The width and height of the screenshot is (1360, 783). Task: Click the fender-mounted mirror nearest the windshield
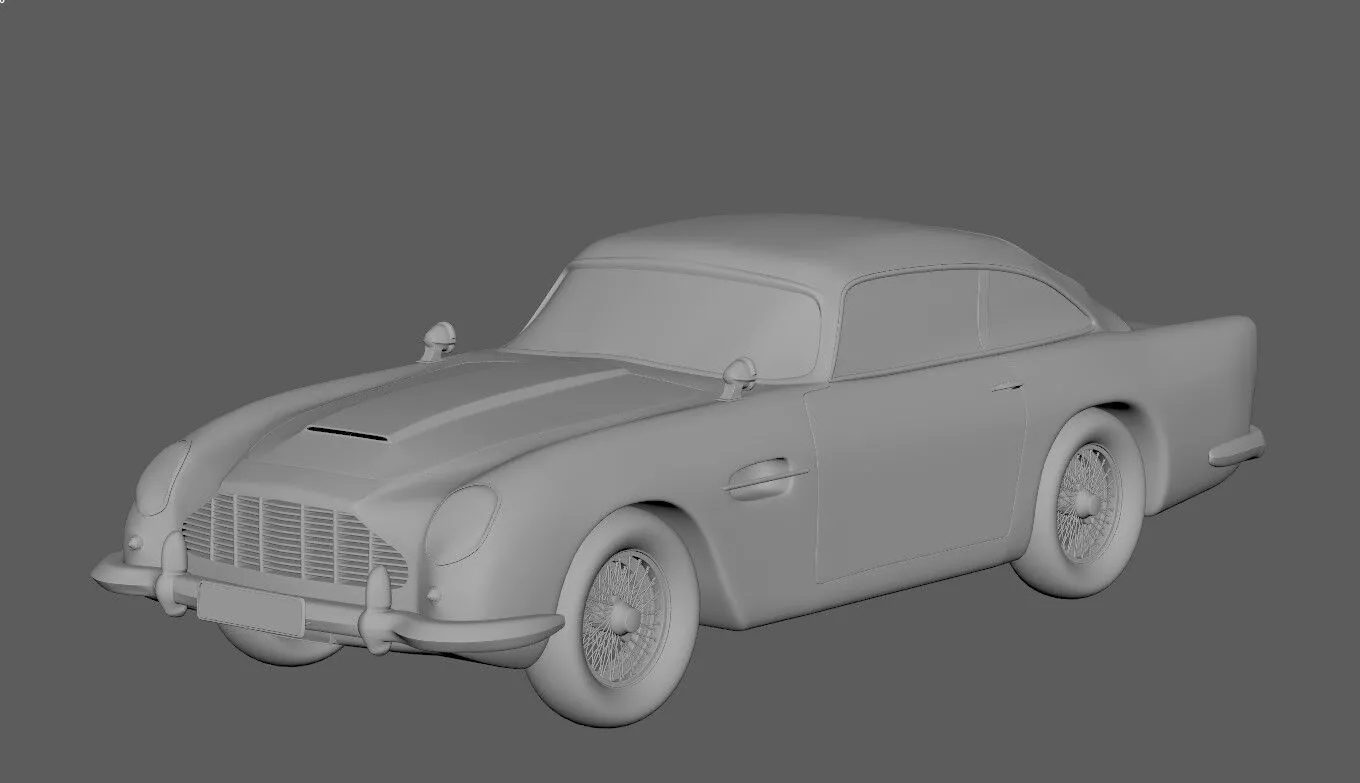[737, 377]
